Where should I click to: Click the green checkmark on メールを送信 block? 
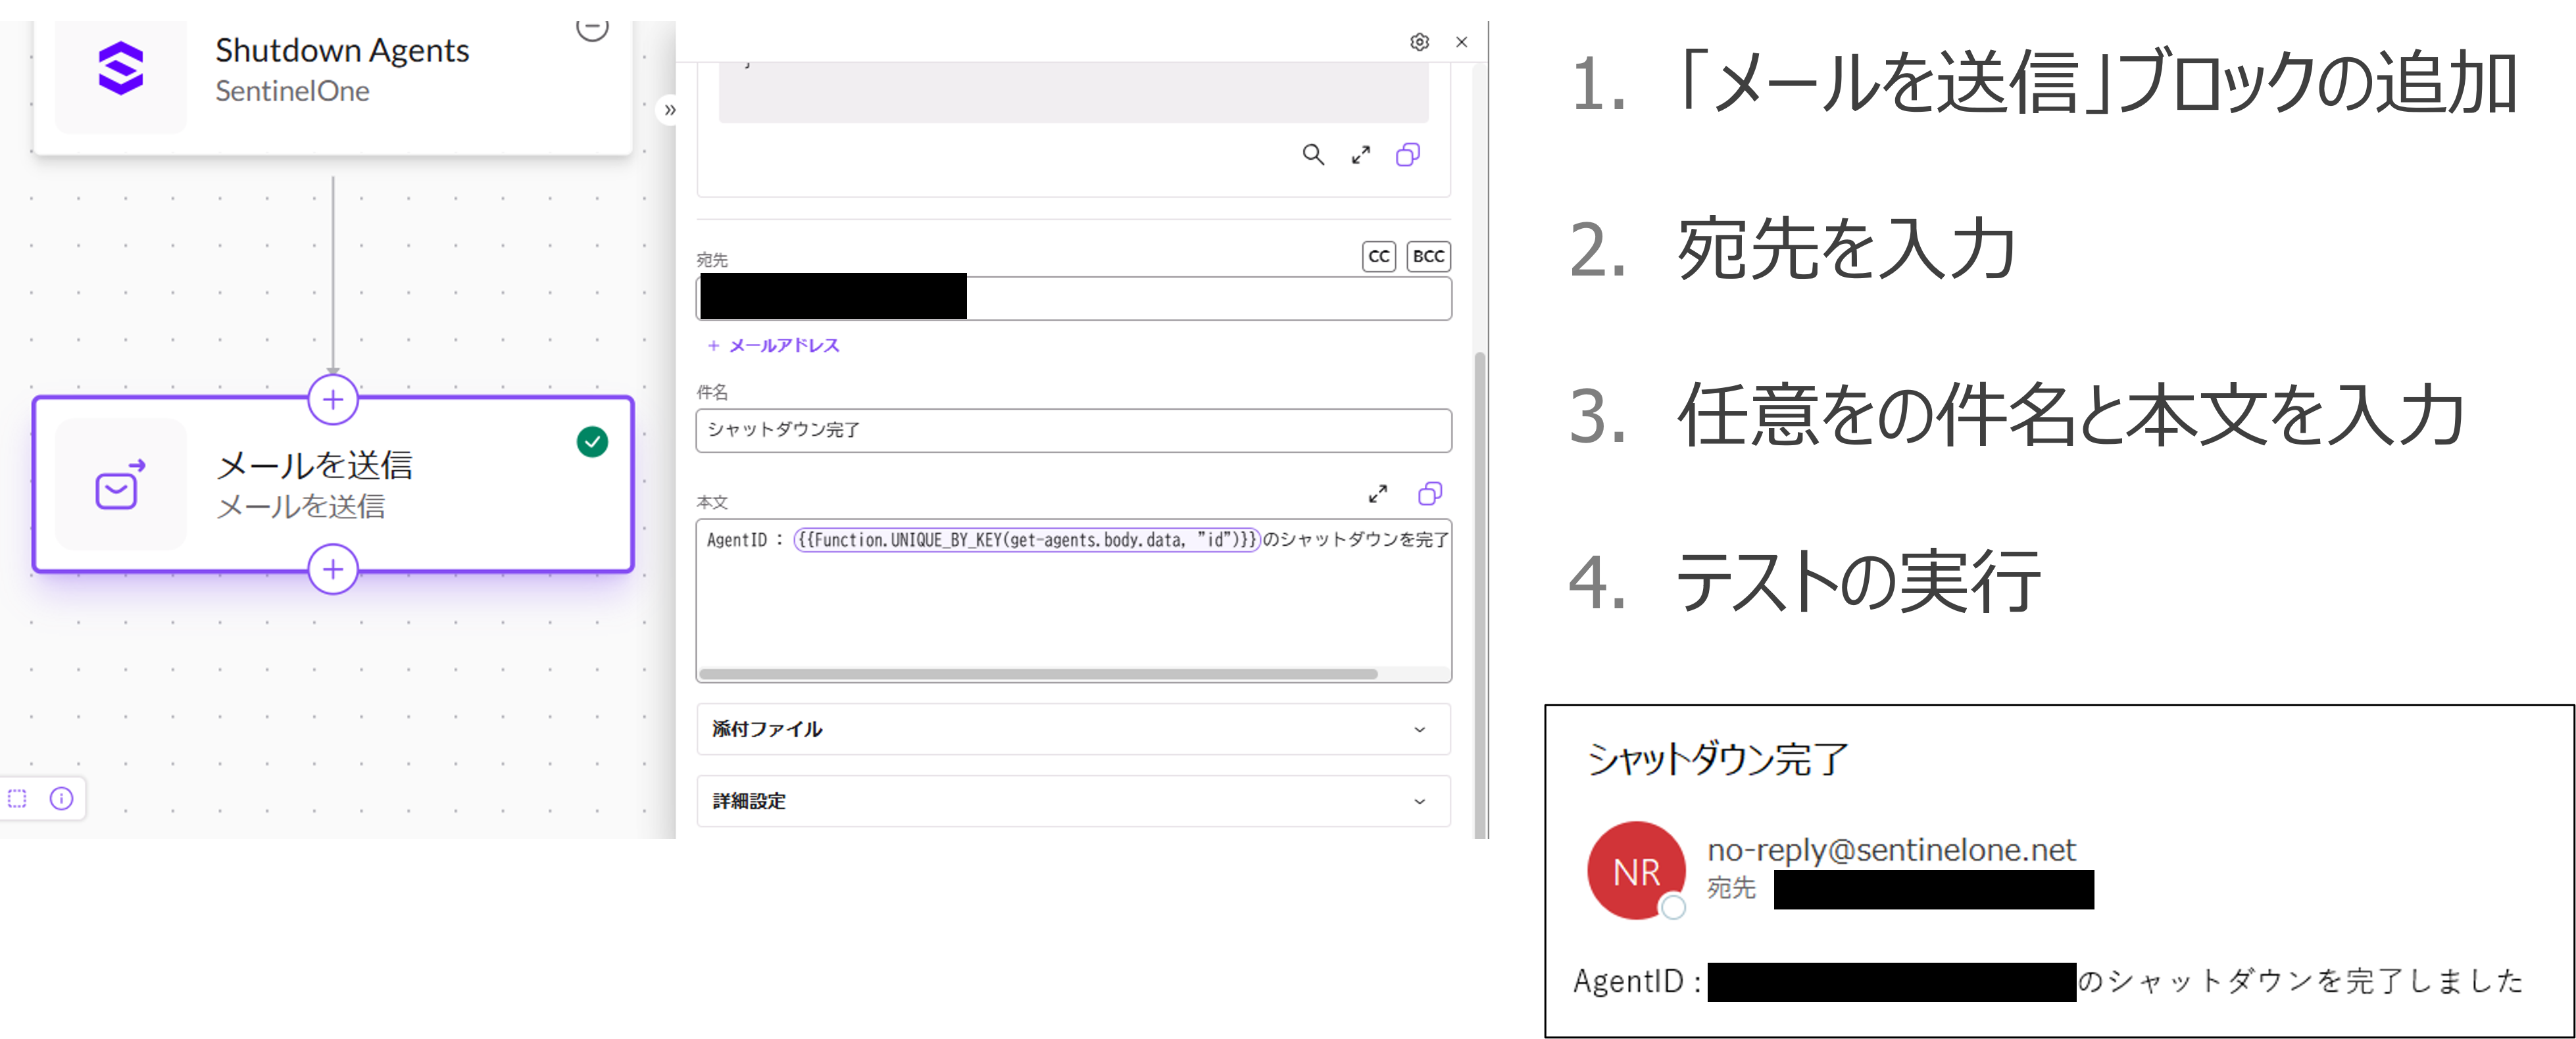pos(592,442)
